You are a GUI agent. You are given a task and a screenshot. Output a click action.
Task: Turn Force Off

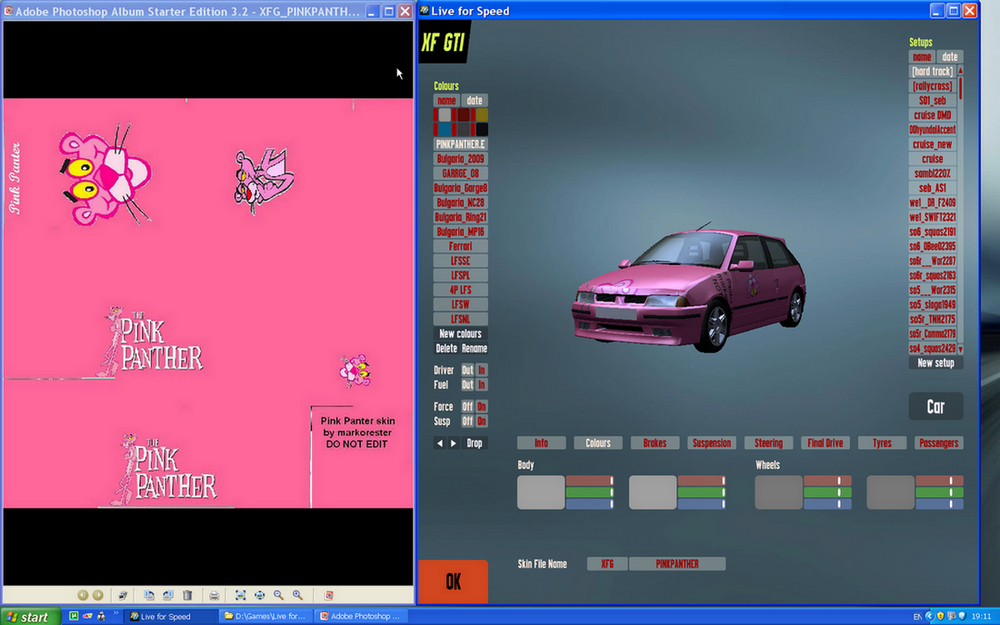[467, 406]
